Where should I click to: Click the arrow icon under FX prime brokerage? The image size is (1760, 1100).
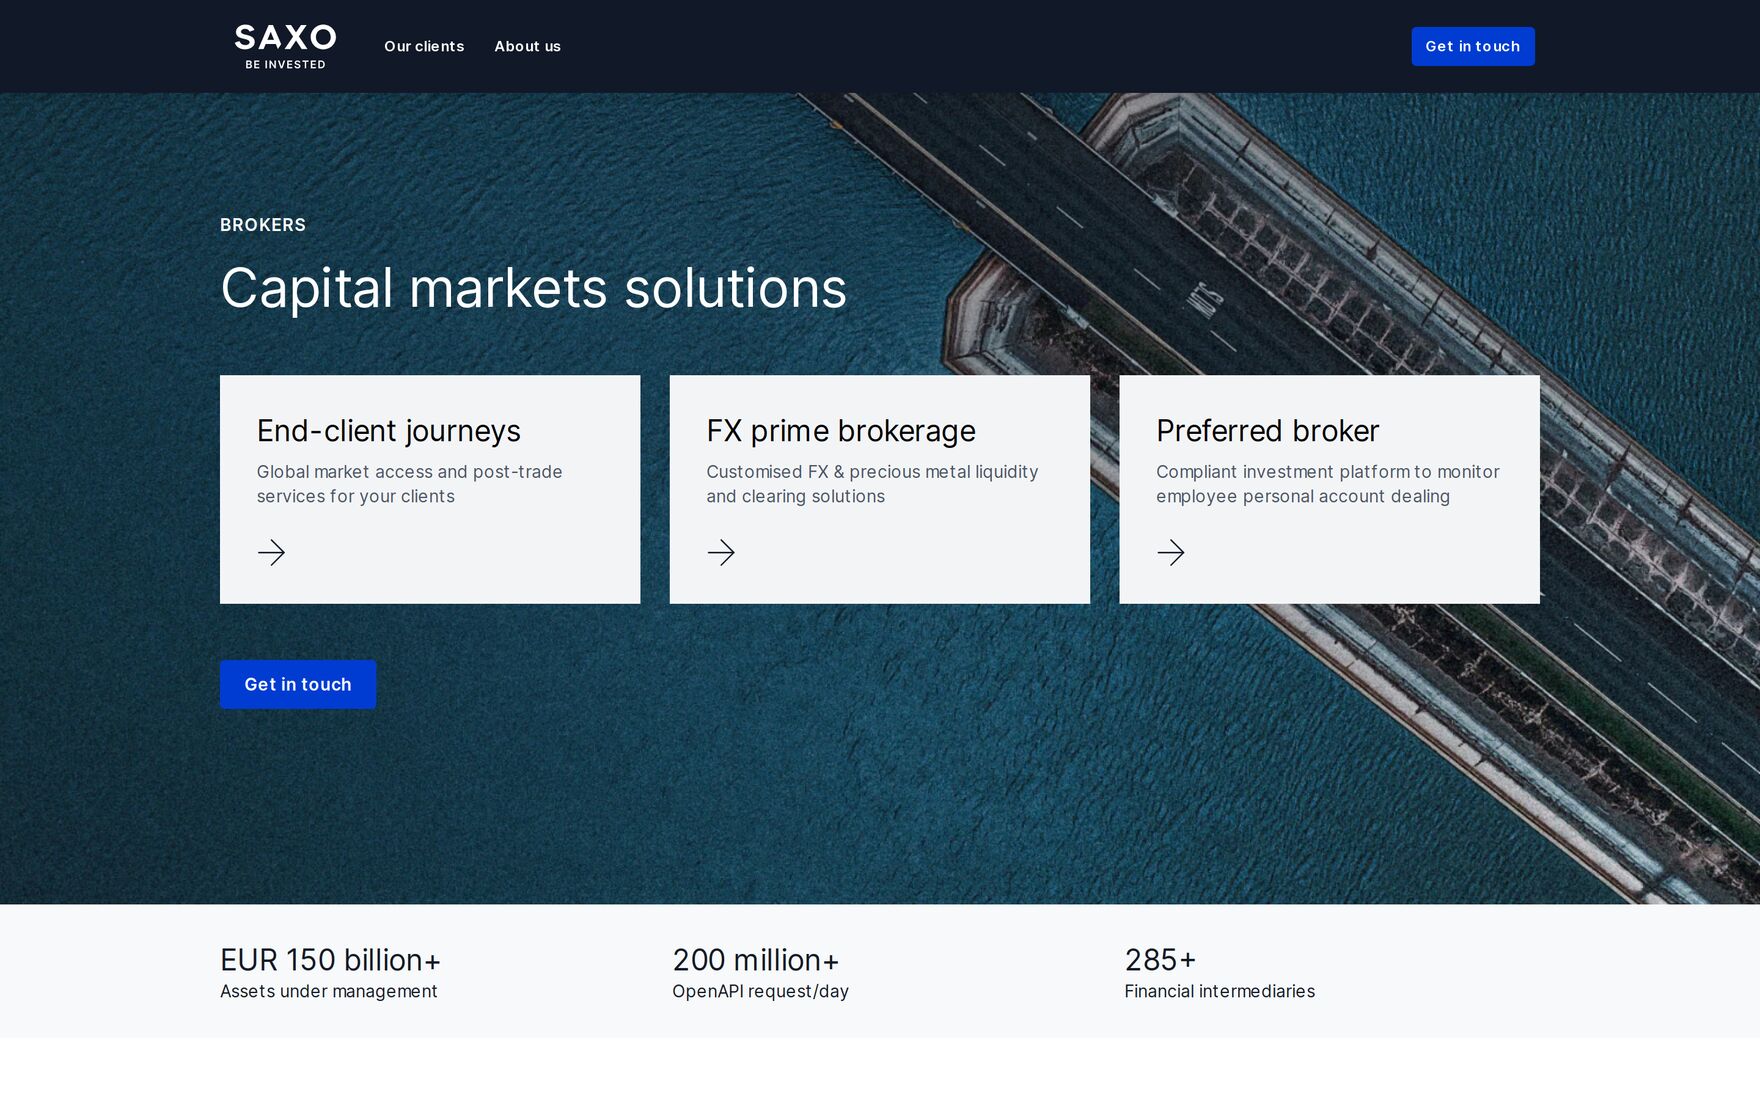pyautogui.click(x=721, y=552)
